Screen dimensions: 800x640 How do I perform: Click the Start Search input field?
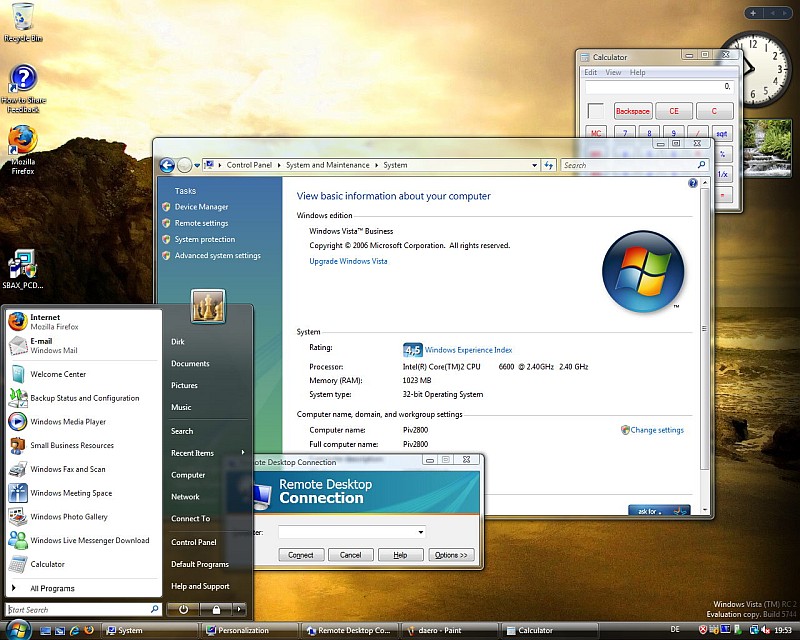point(78,609)
